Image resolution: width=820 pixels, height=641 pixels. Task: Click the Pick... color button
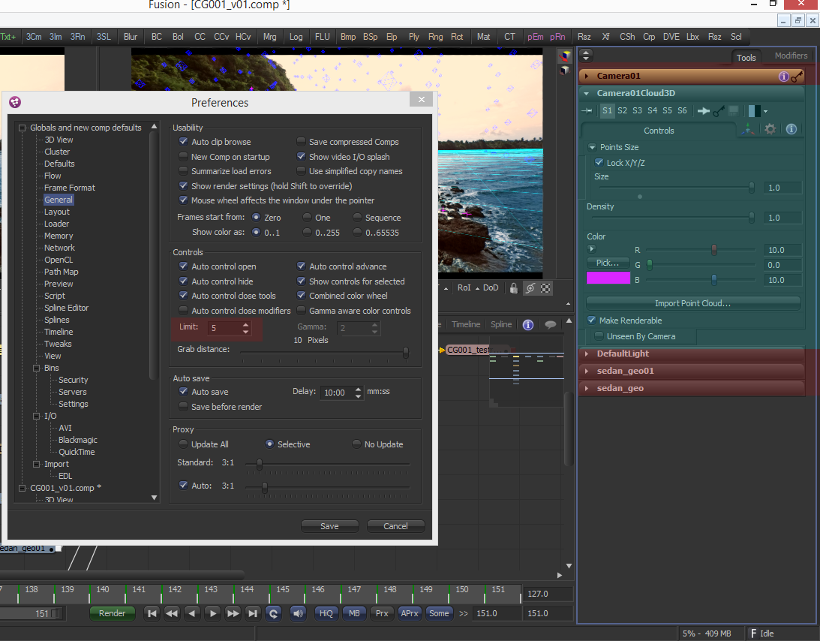(x=608, y=263)
